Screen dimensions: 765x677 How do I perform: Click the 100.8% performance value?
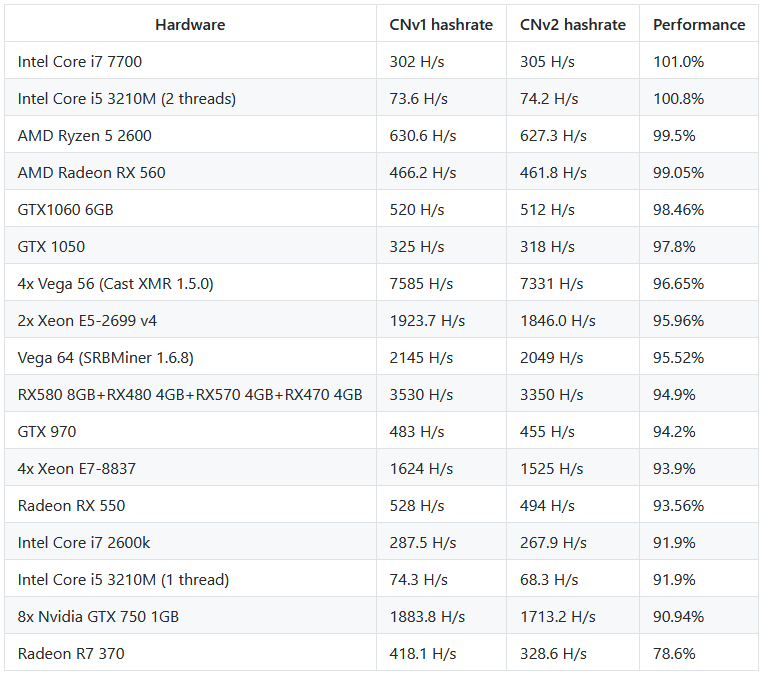click(x=678, y=99)
